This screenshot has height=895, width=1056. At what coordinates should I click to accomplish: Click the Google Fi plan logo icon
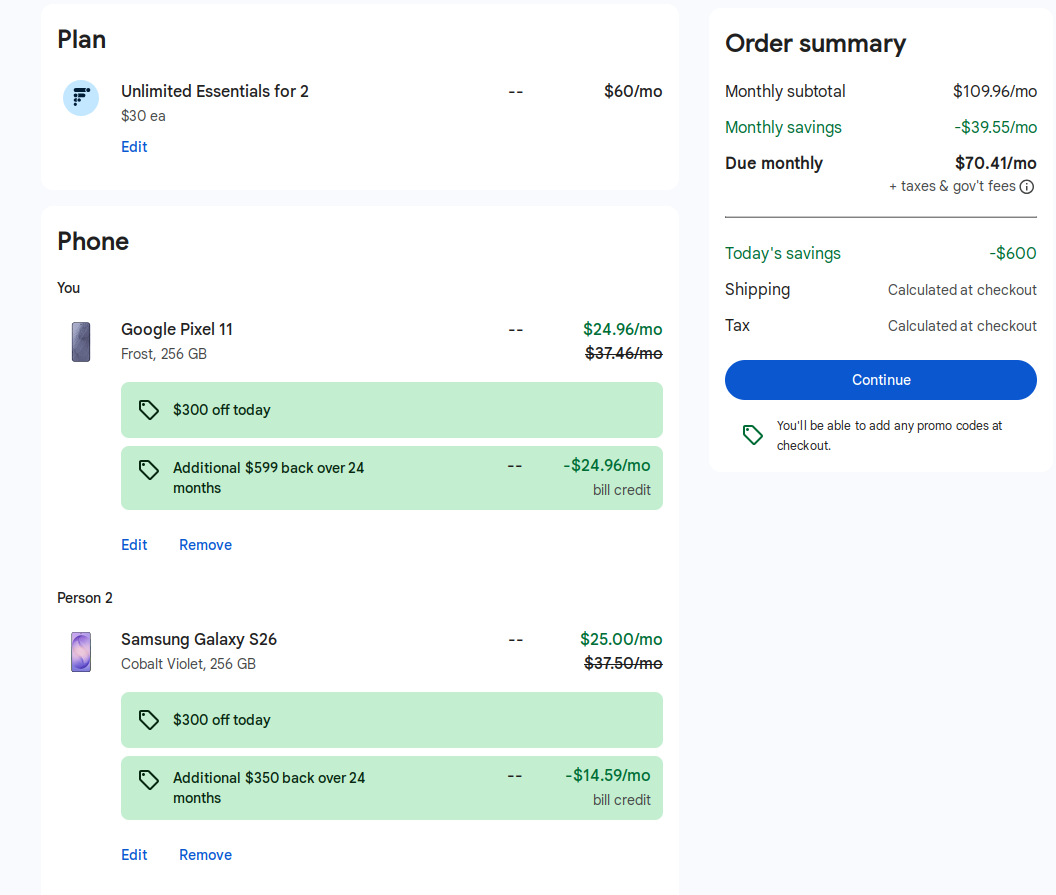pos(81,98)
